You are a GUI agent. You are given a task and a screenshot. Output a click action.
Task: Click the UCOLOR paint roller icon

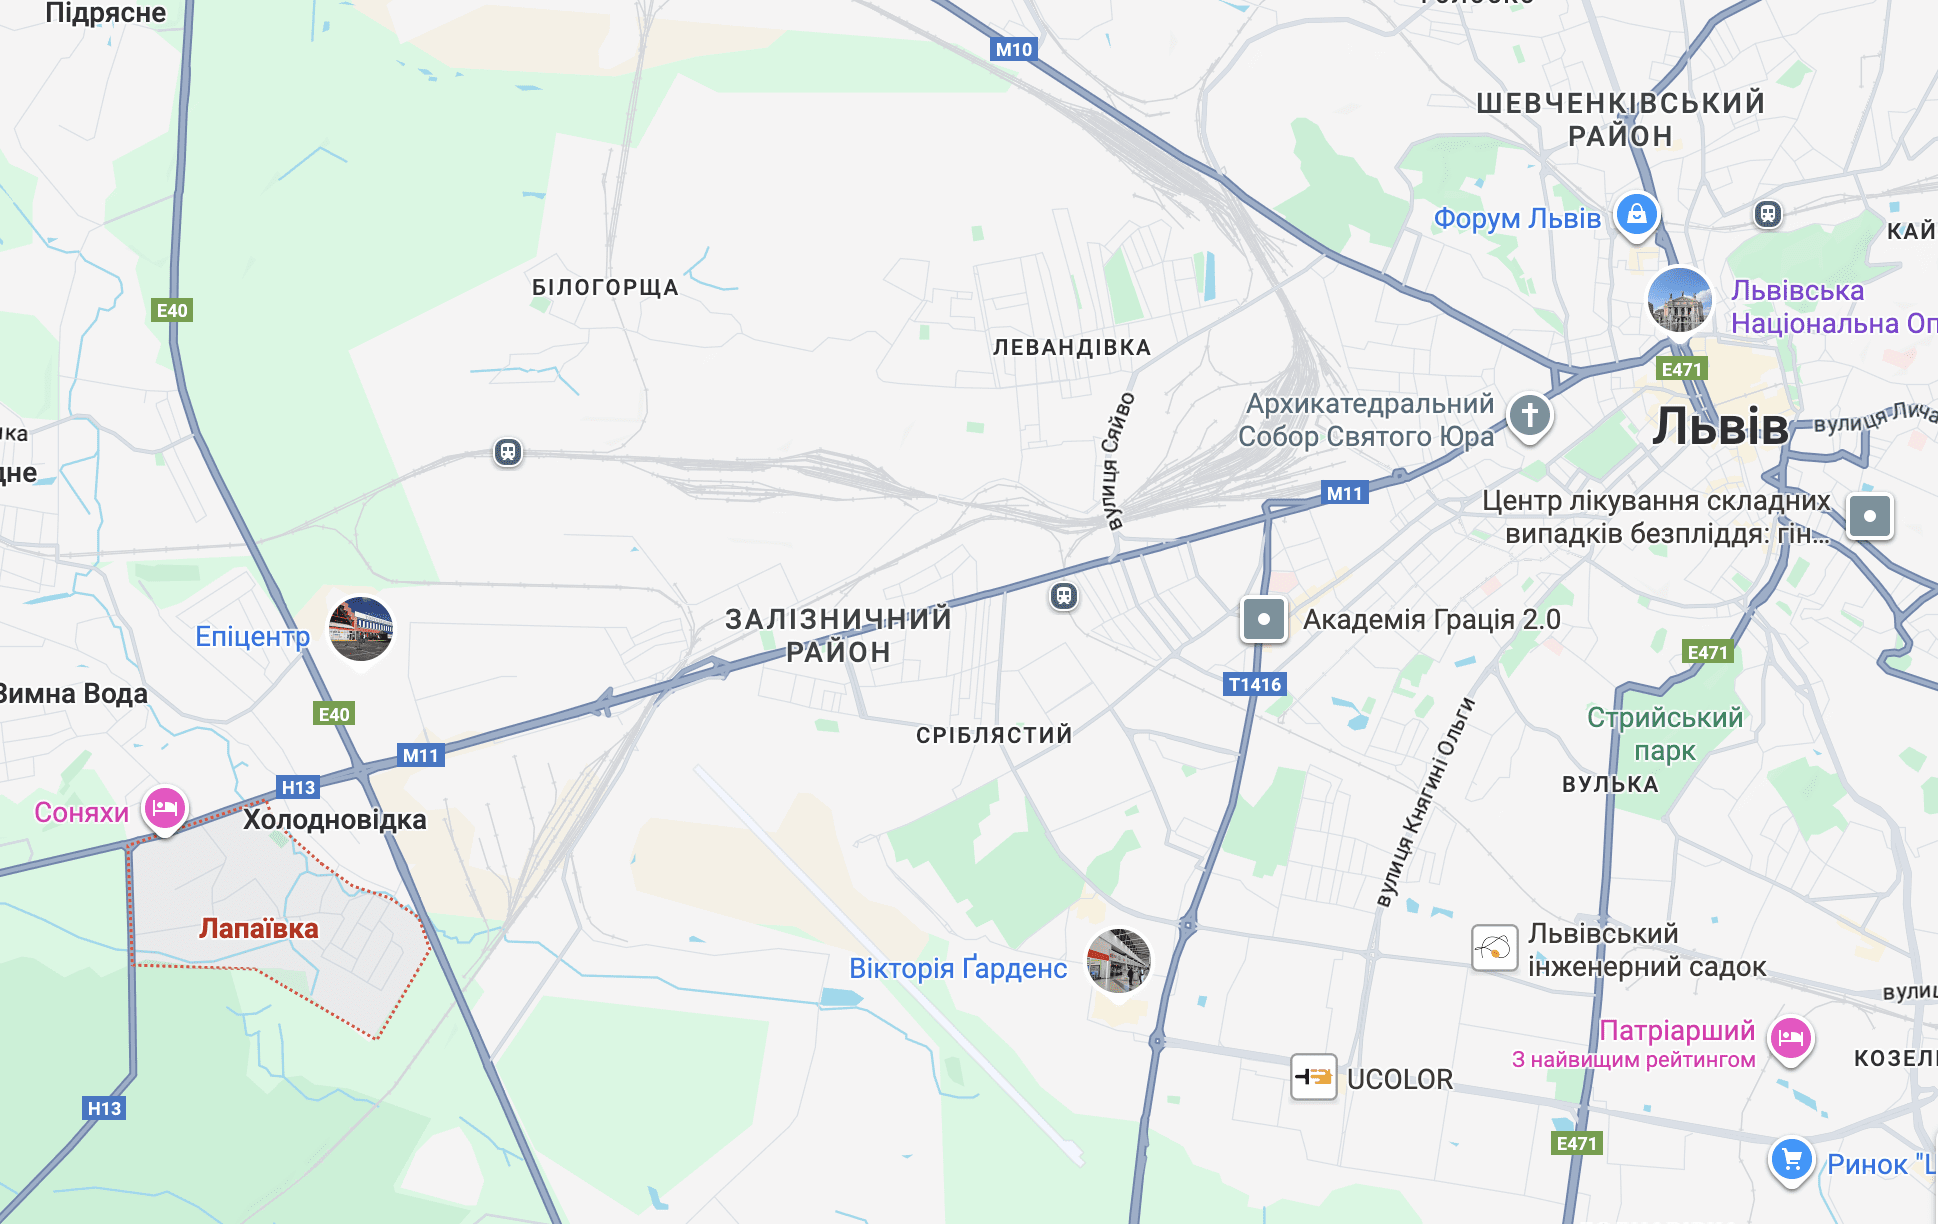[x=1314, y=1077]
